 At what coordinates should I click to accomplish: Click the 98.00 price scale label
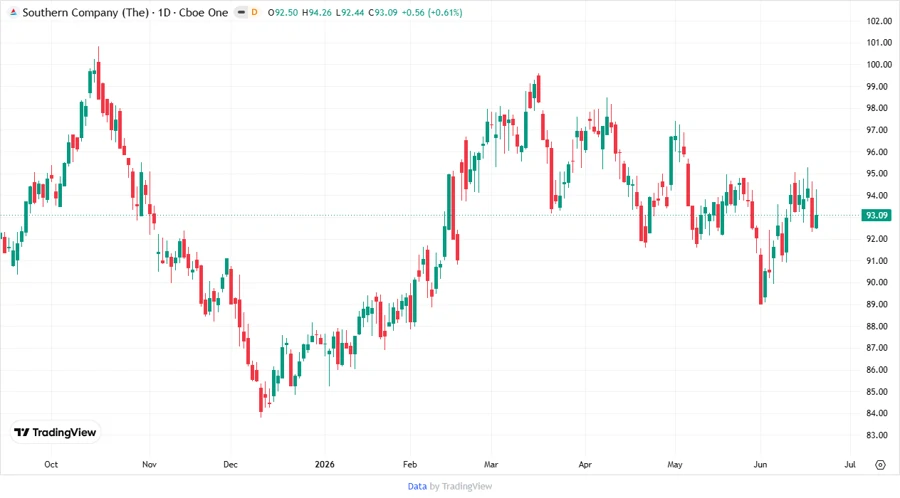[879, 108]
